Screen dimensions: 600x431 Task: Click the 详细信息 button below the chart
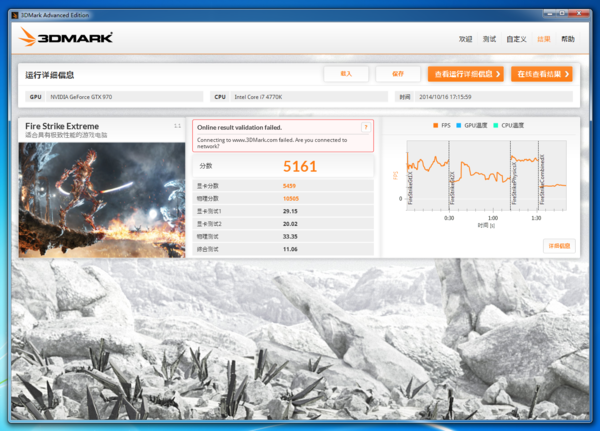click(x=559, y=246)
